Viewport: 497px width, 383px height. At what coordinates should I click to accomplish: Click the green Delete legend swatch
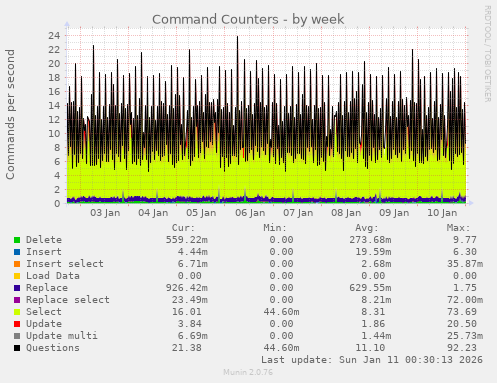[17, 240]
